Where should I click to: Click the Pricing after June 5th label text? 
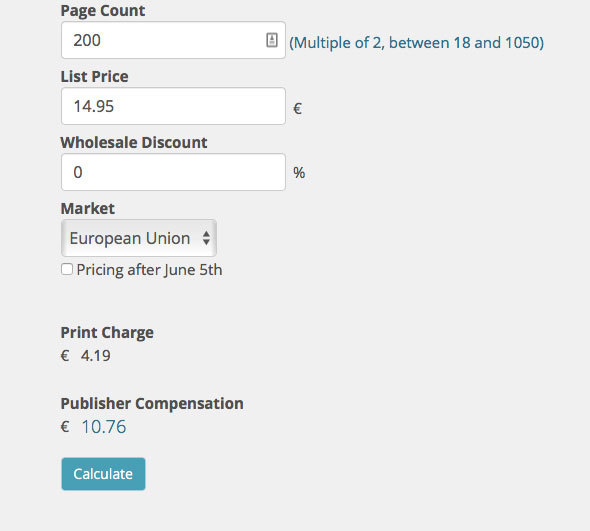[149, 270]
